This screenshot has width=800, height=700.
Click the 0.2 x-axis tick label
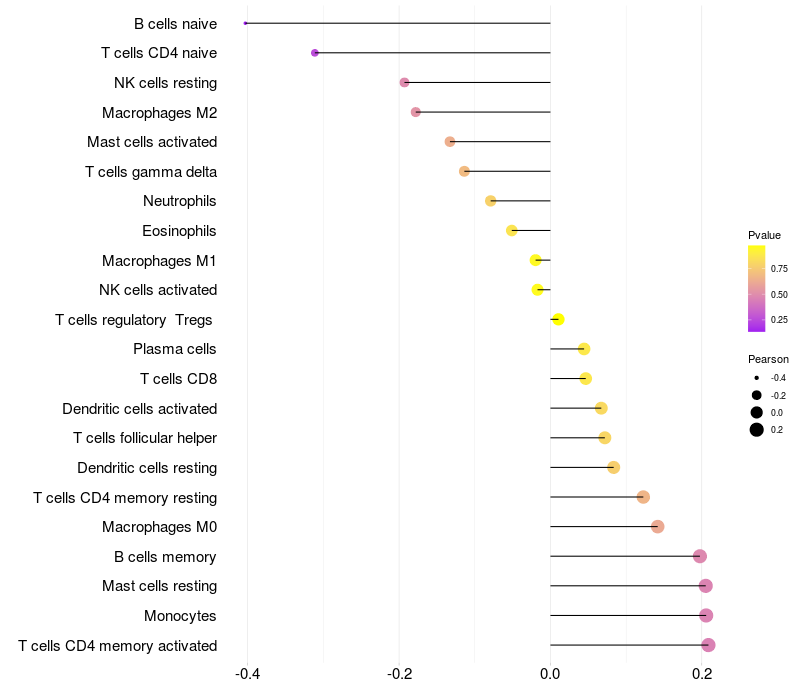tap(702, 674)
